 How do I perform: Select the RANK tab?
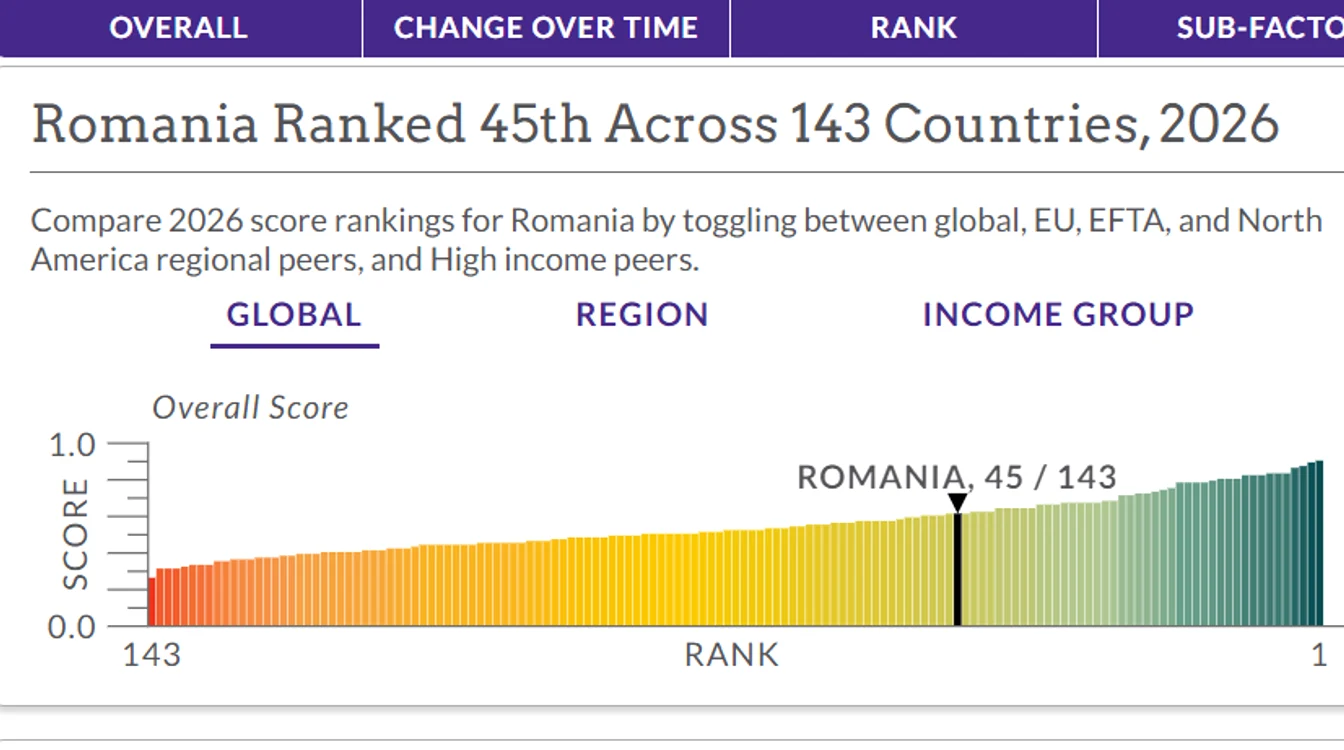coord(914,28)
